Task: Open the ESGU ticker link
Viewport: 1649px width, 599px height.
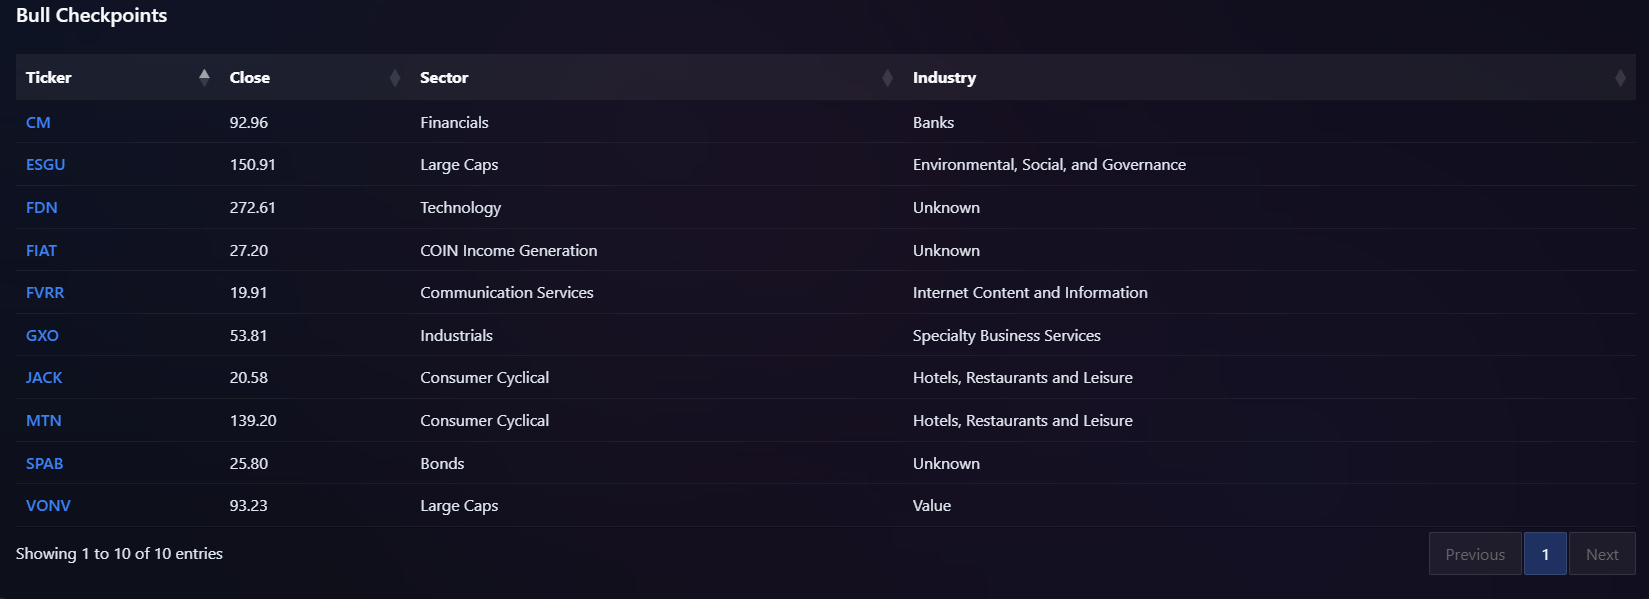Action: pos(45,165)
